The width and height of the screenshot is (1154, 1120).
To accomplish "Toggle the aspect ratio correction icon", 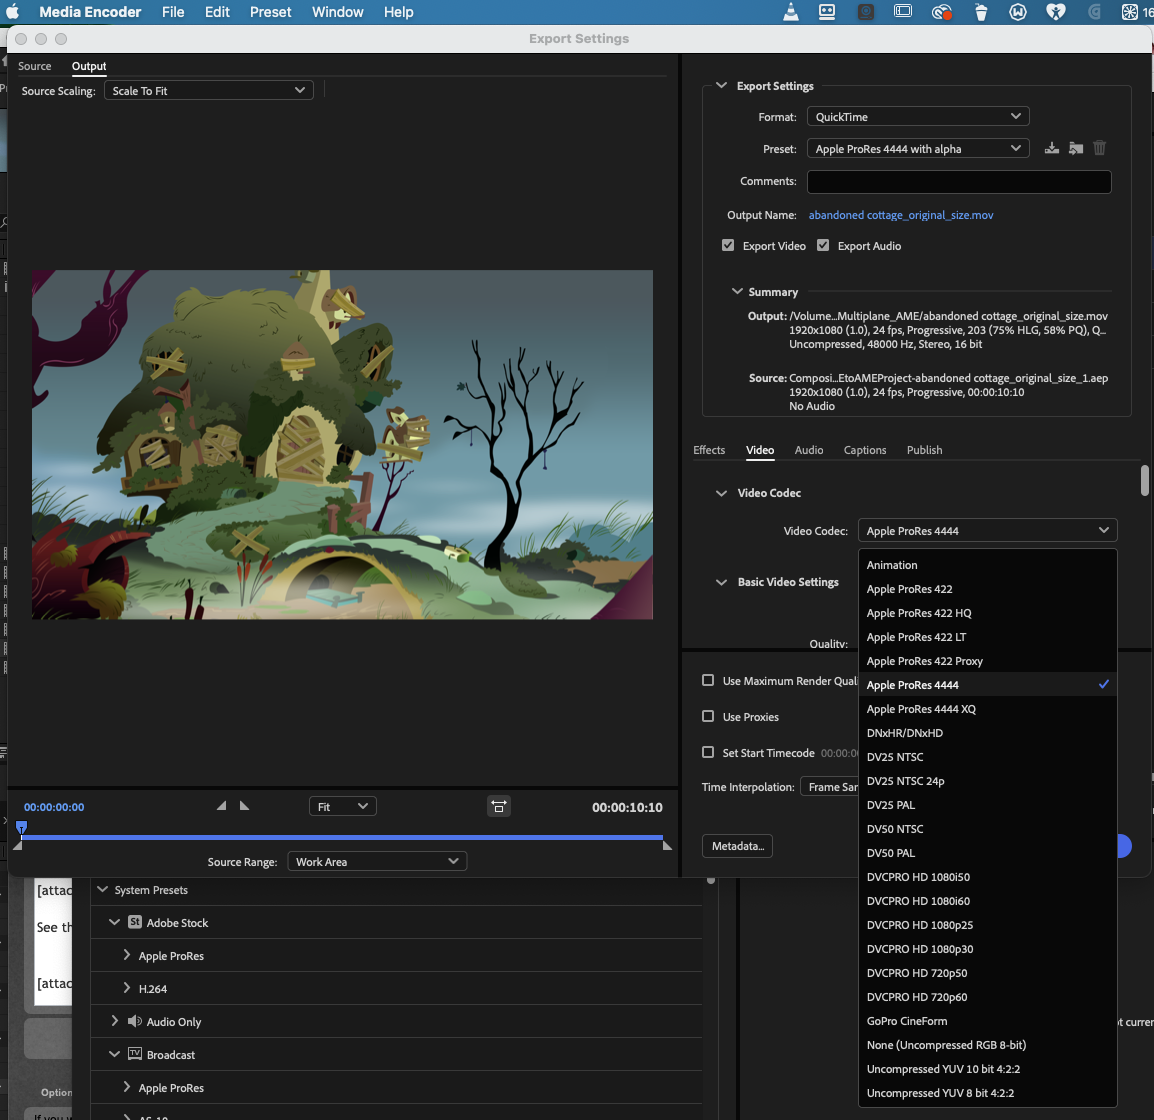I will (x=499, y=807).
